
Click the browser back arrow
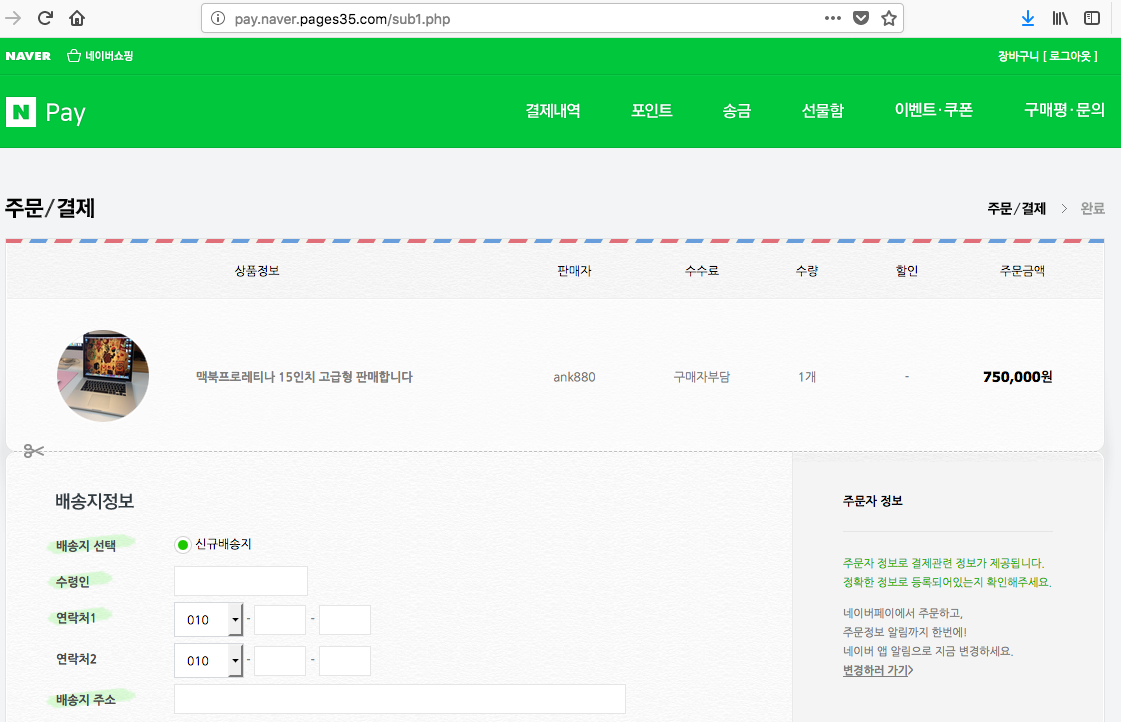(x=14, y=17)
